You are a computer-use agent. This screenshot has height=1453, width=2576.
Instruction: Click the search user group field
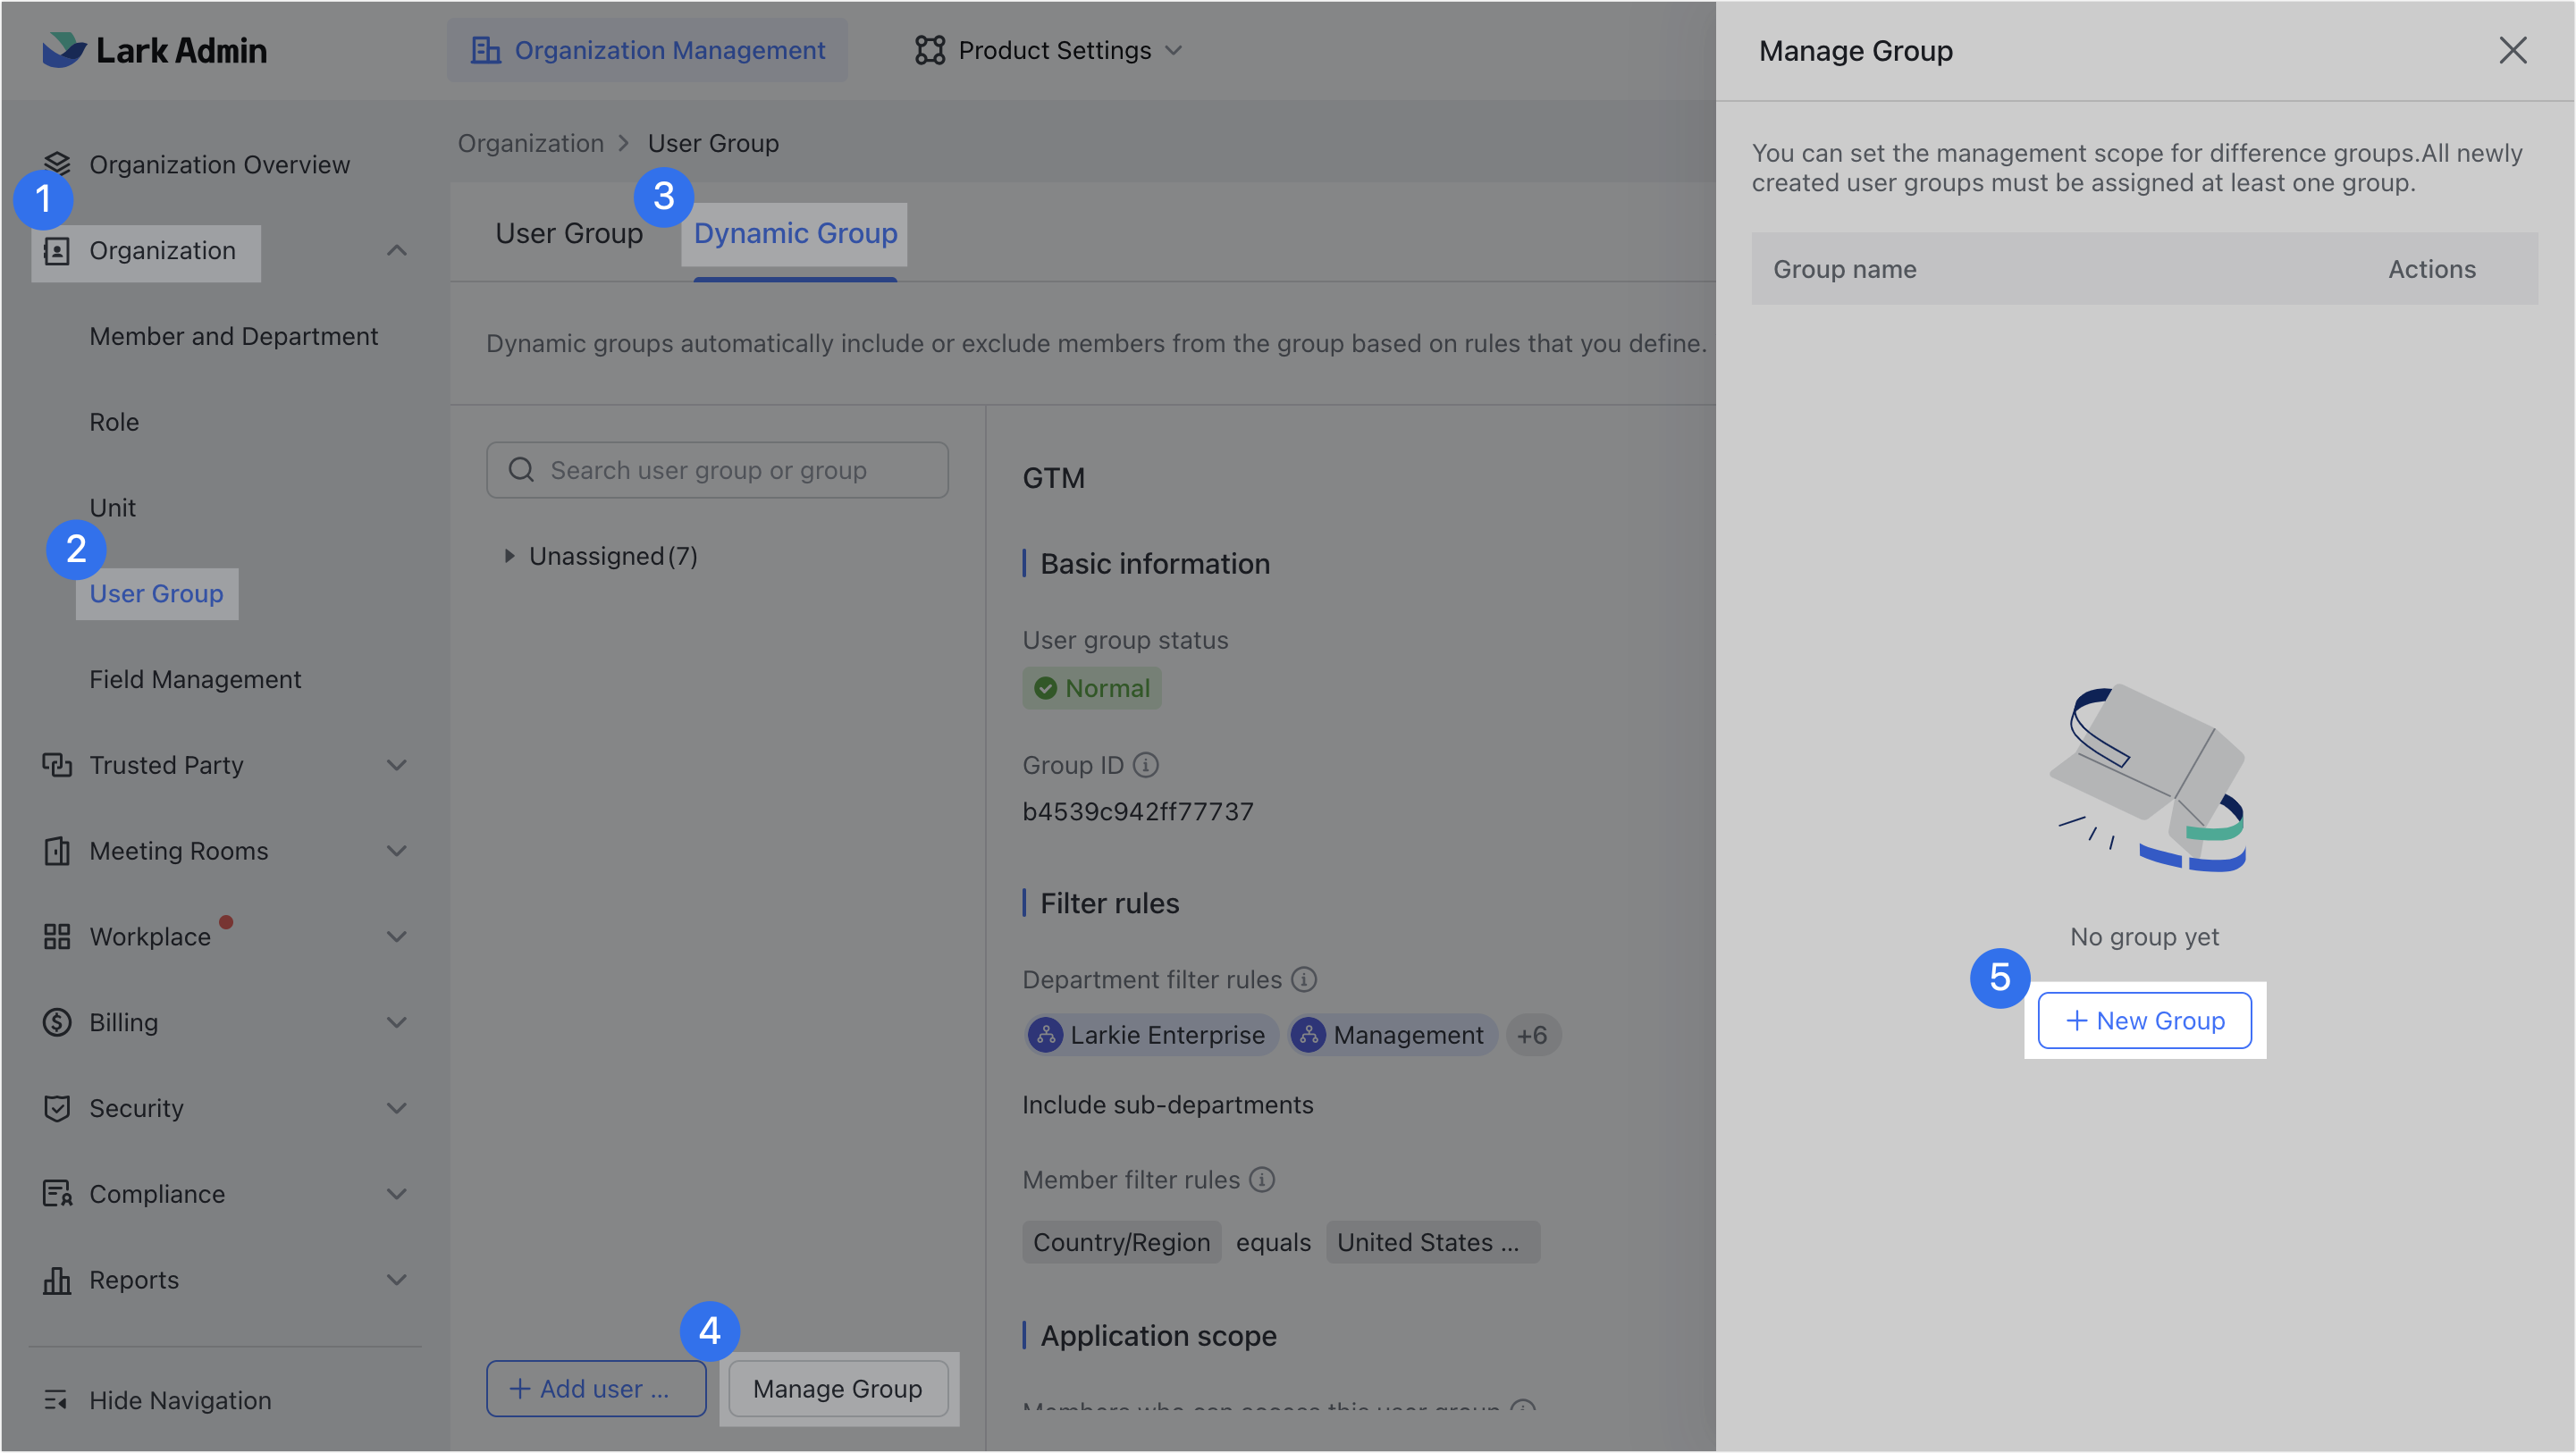(716, 470)
